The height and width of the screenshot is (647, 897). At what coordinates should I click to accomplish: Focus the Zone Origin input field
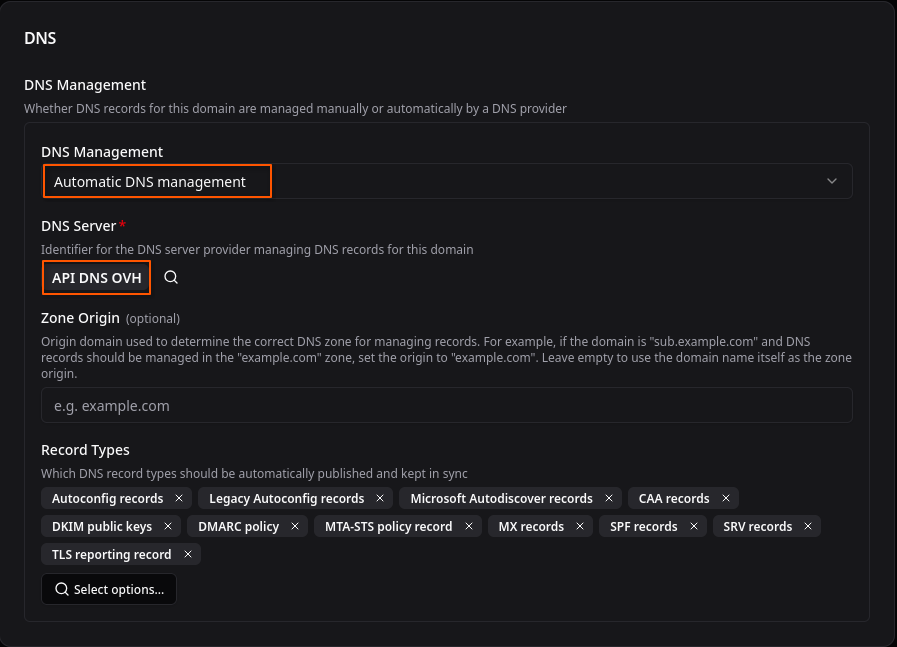coord(446,406)
